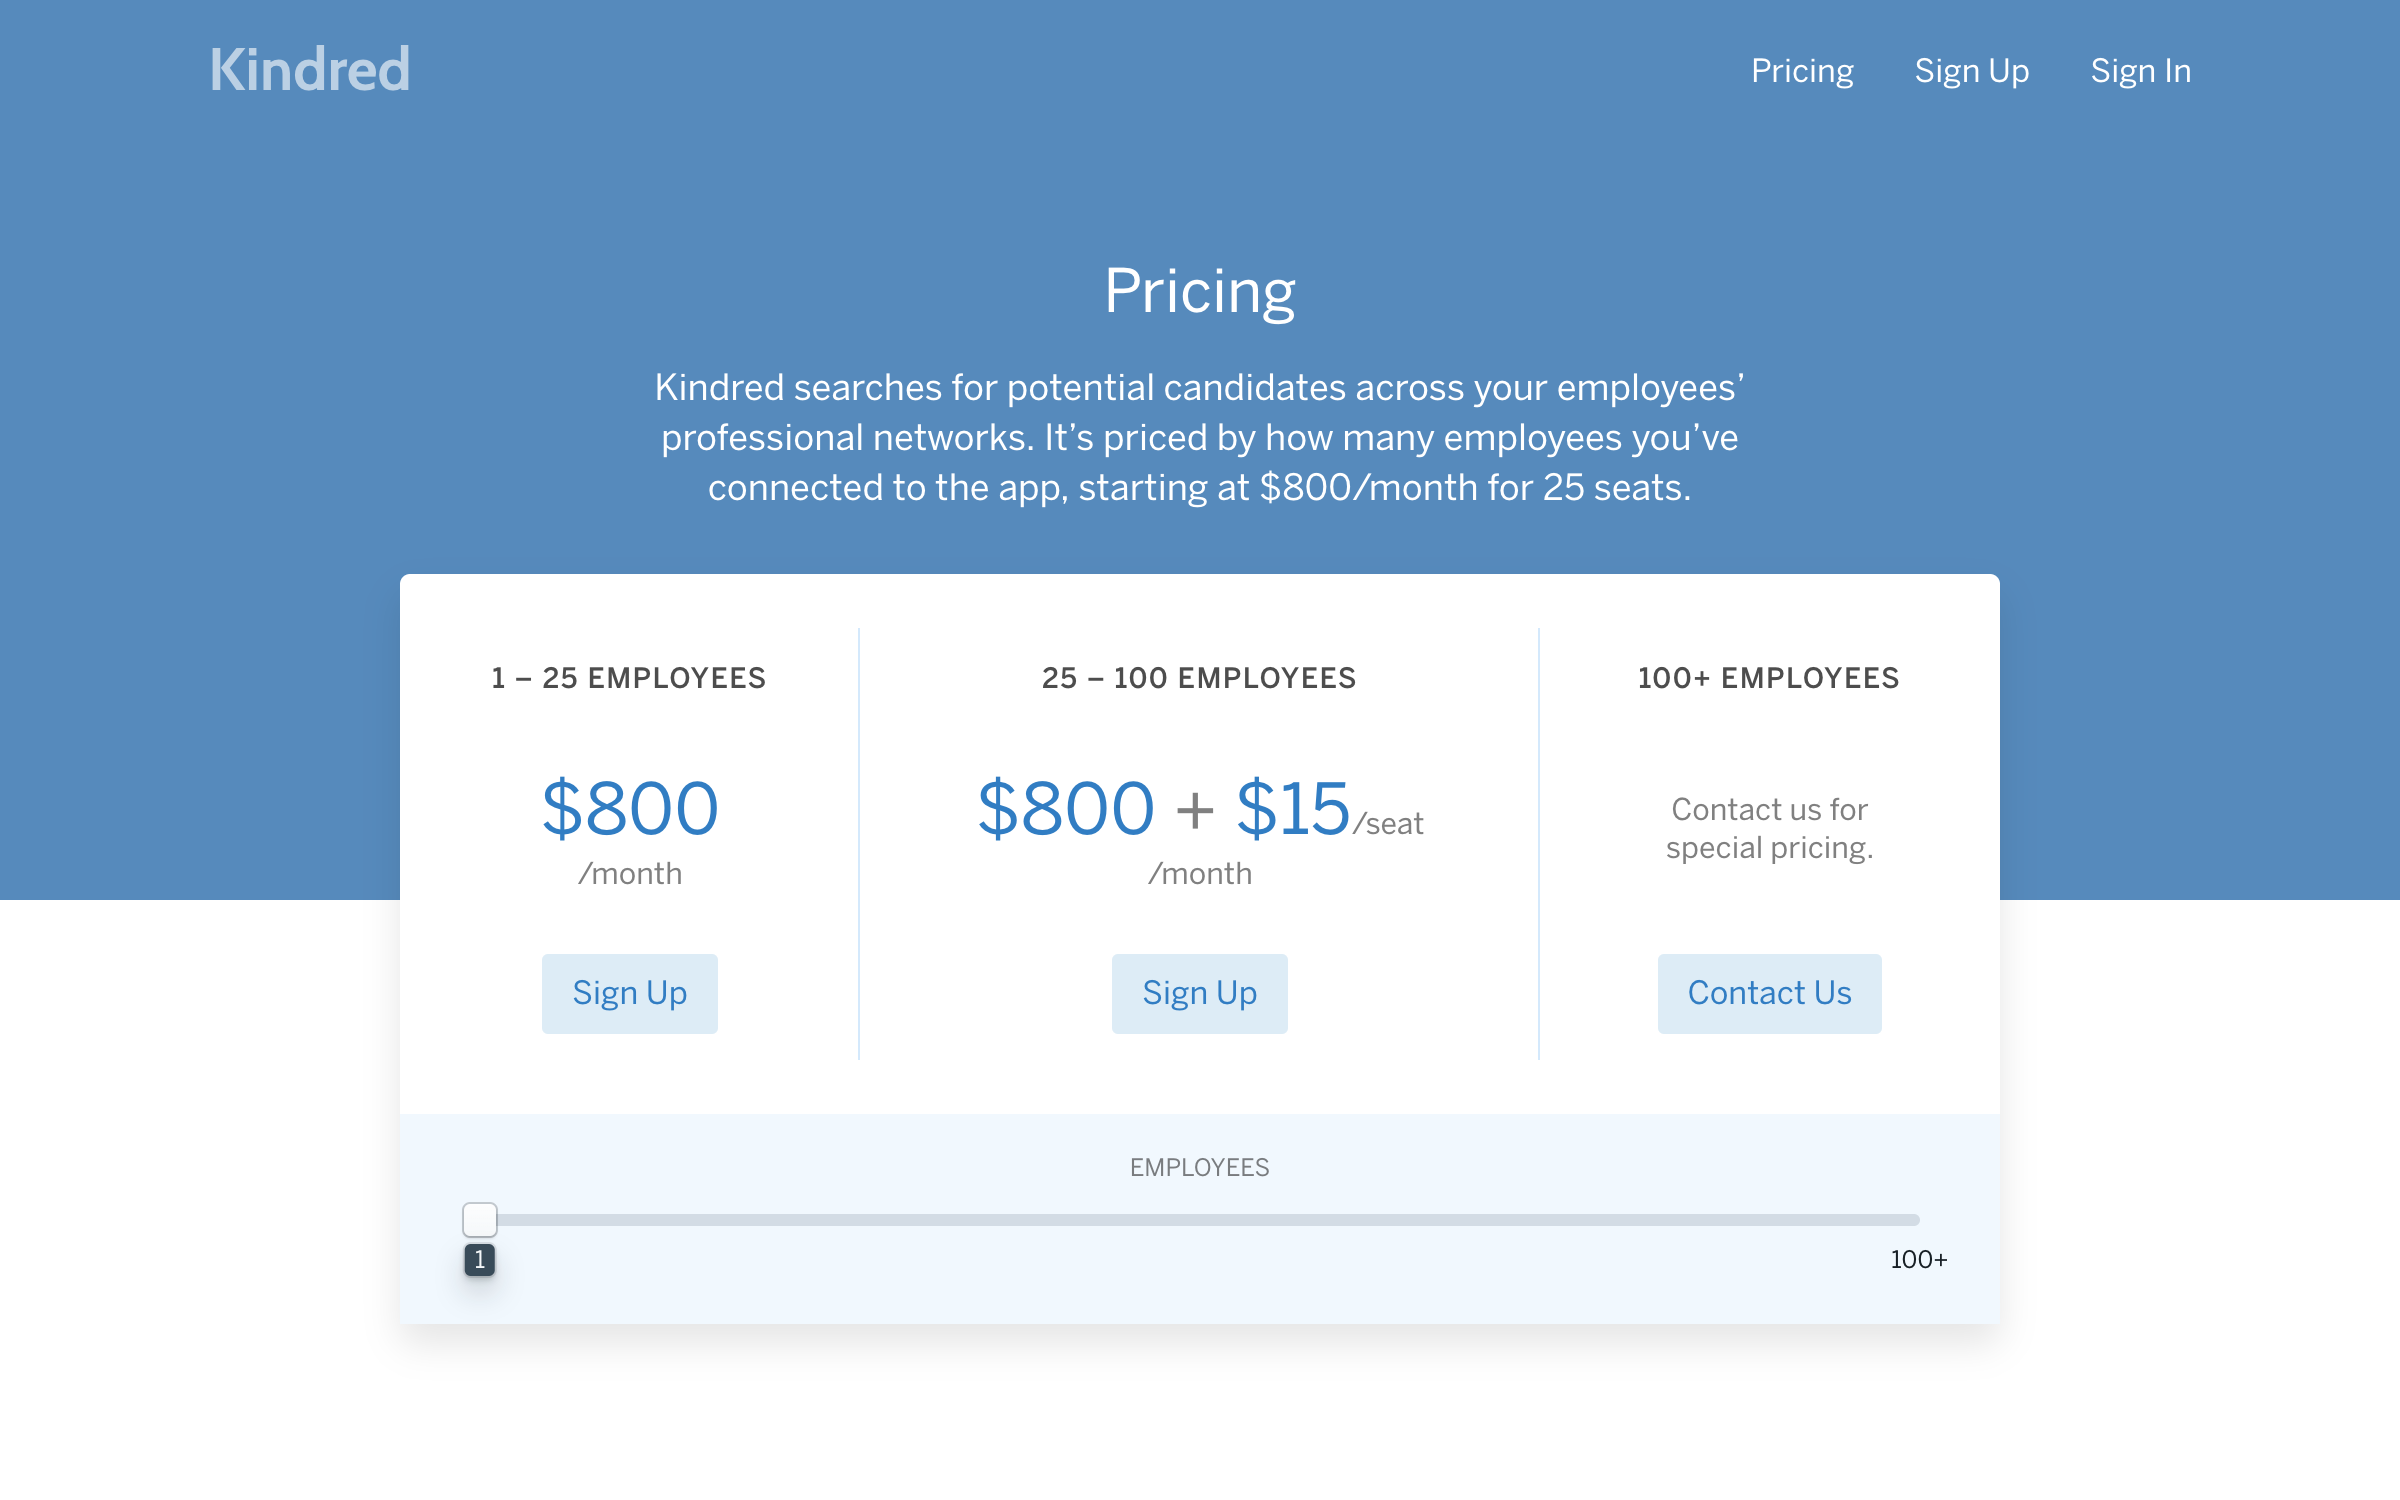Click the Kindred description paragraph

(1200, 437)
